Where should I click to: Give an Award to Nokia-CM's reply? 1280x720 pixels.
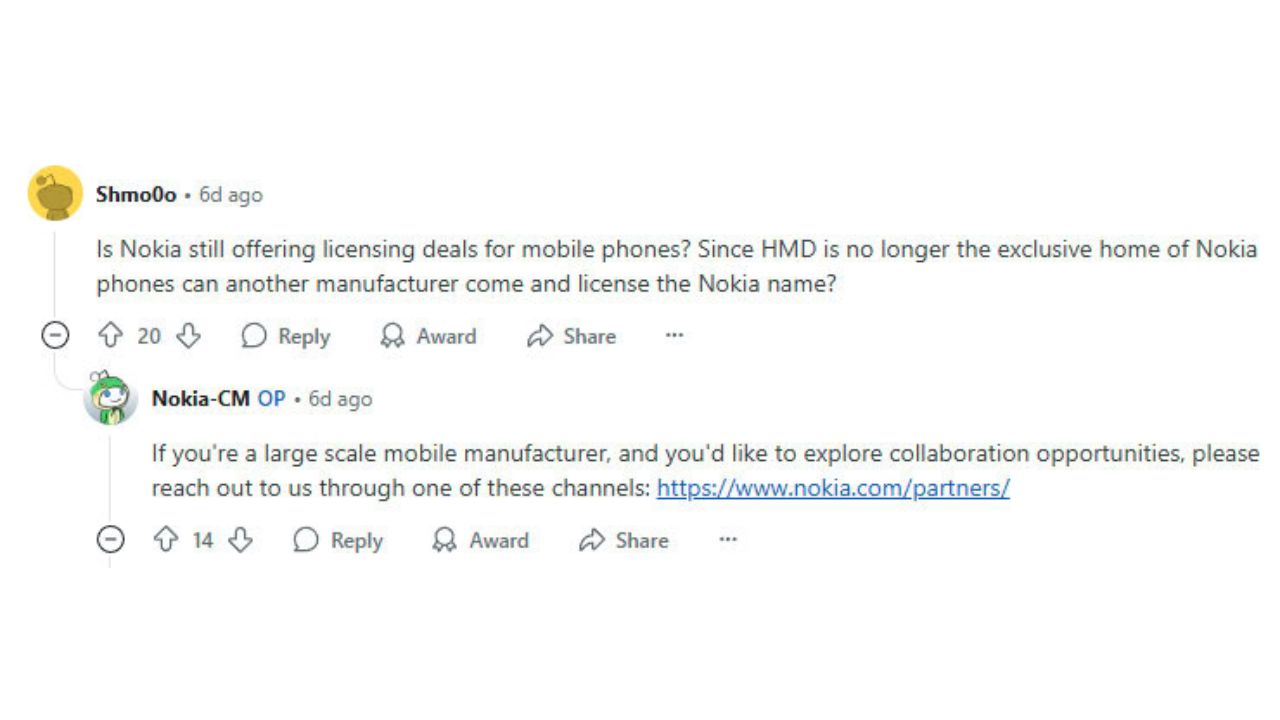(x=480, y=540)
